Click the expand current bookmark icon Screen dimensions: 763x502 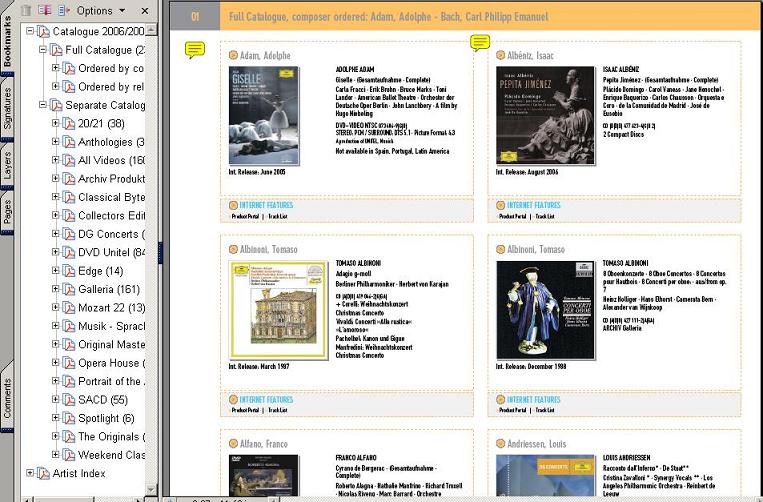coord(64,10)
